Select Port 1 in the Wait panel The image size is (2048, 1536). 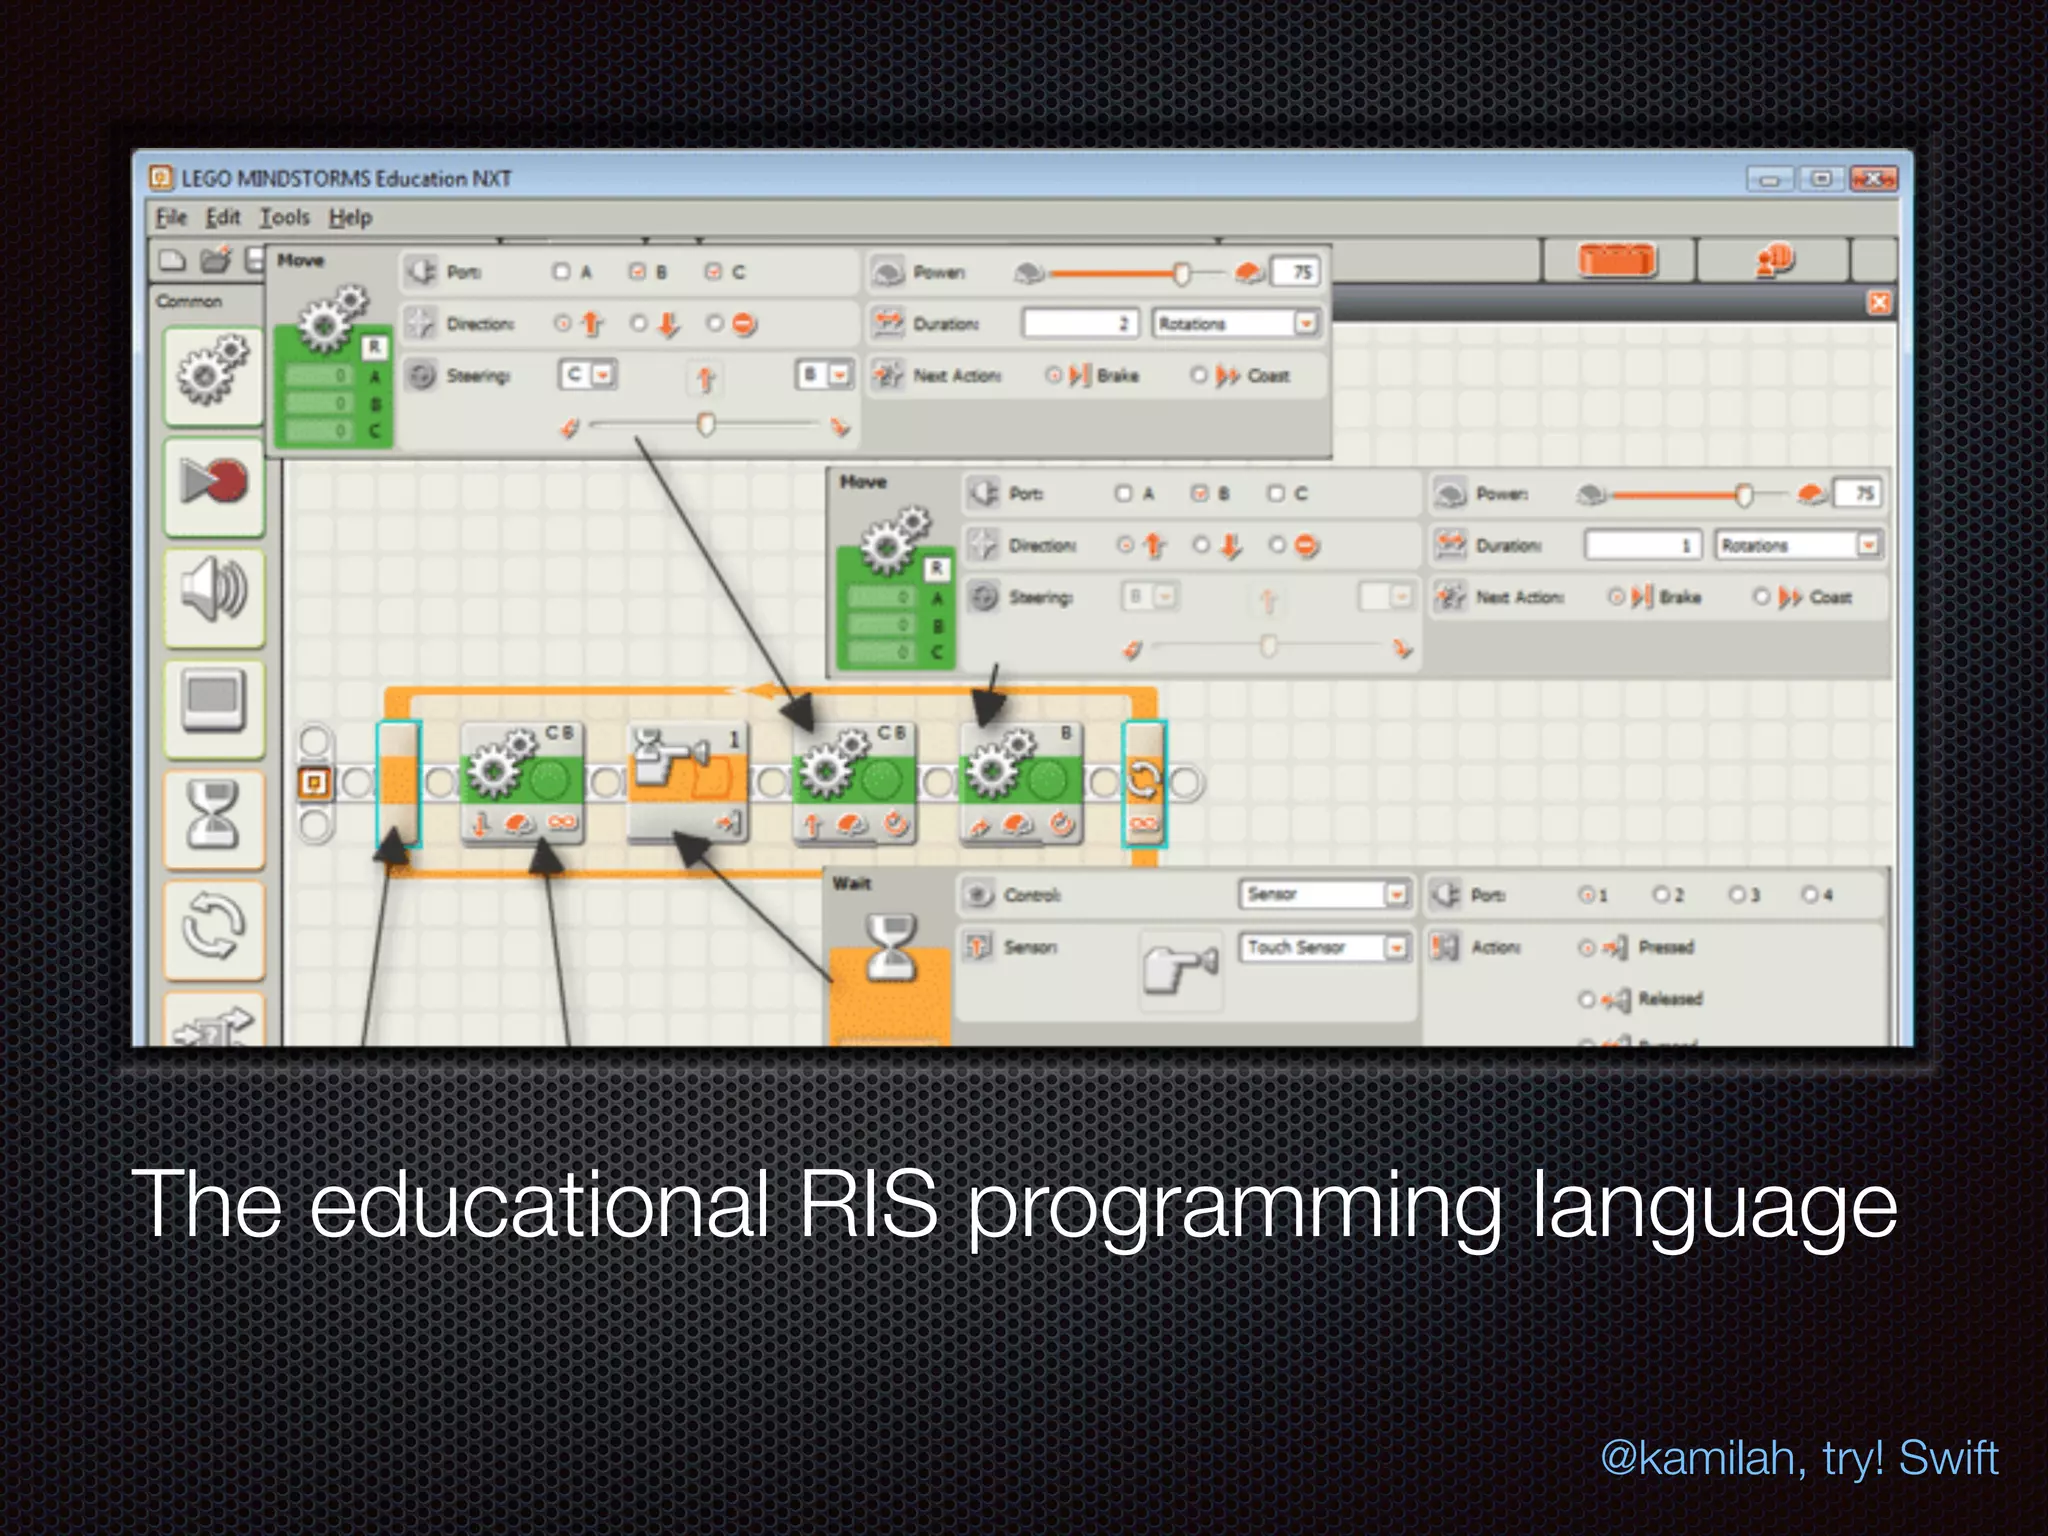point(1586,894)
